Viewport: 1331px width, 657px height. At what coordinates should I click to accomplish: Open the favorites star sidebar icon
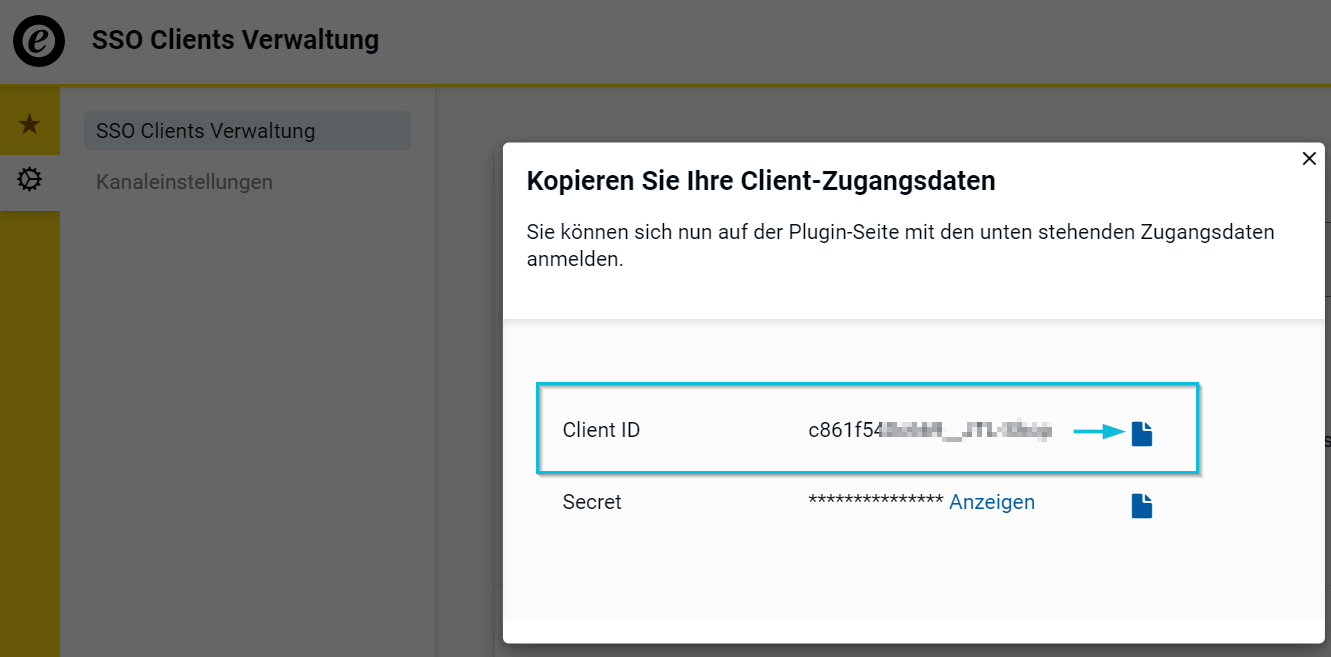click(30, 125)
